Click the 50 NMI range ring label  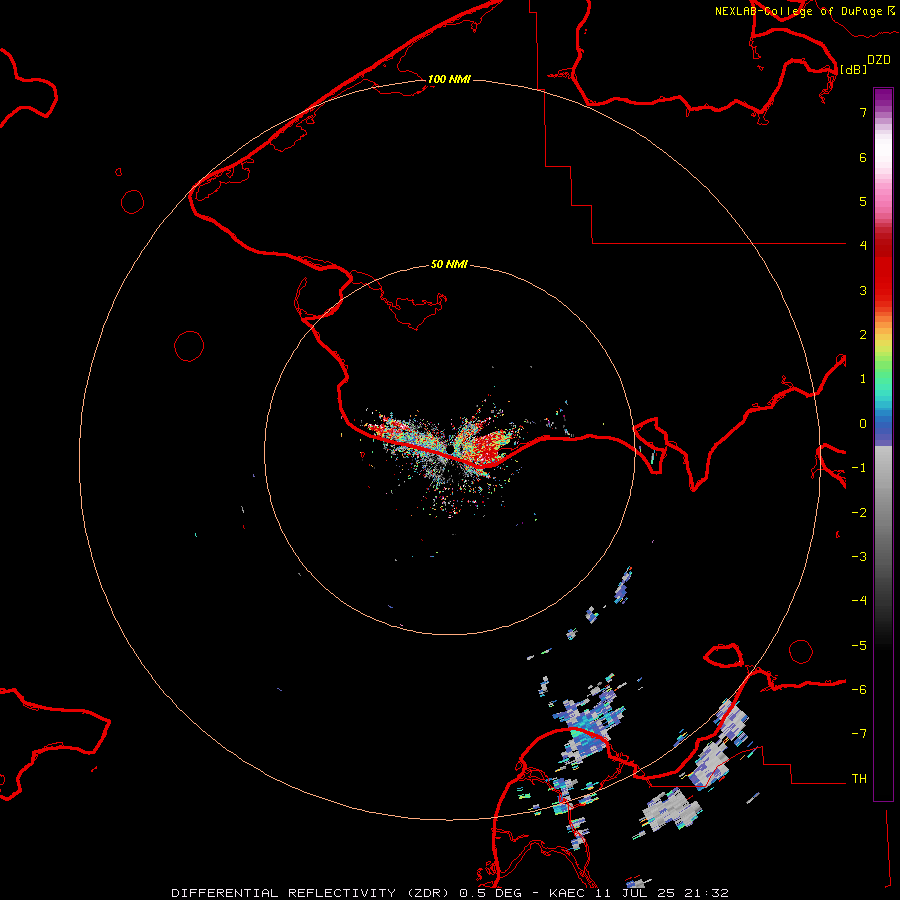click(x=449, y=264)
